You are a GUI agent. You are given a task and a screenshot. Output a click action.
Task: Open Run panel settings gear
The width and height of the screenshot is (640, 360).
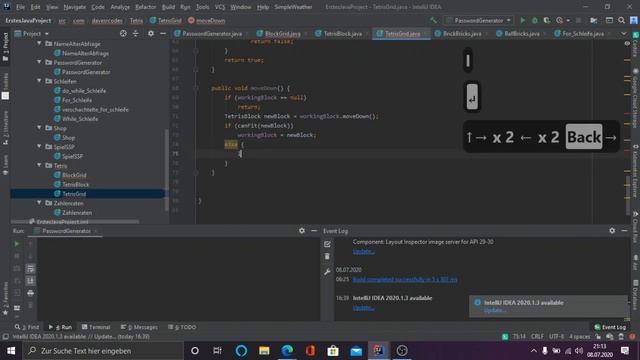[x=302, y=231]
